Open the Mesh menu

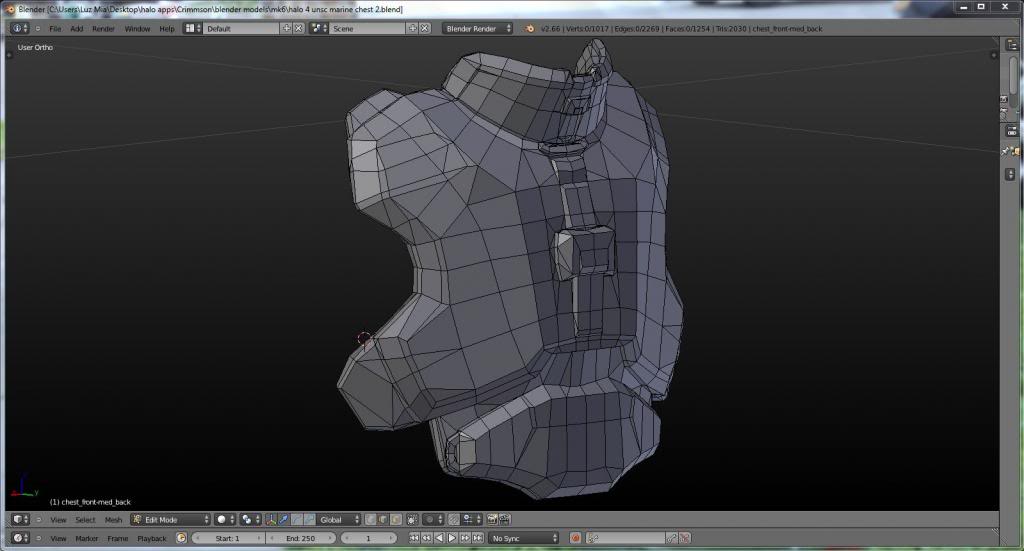coord(113,520)
